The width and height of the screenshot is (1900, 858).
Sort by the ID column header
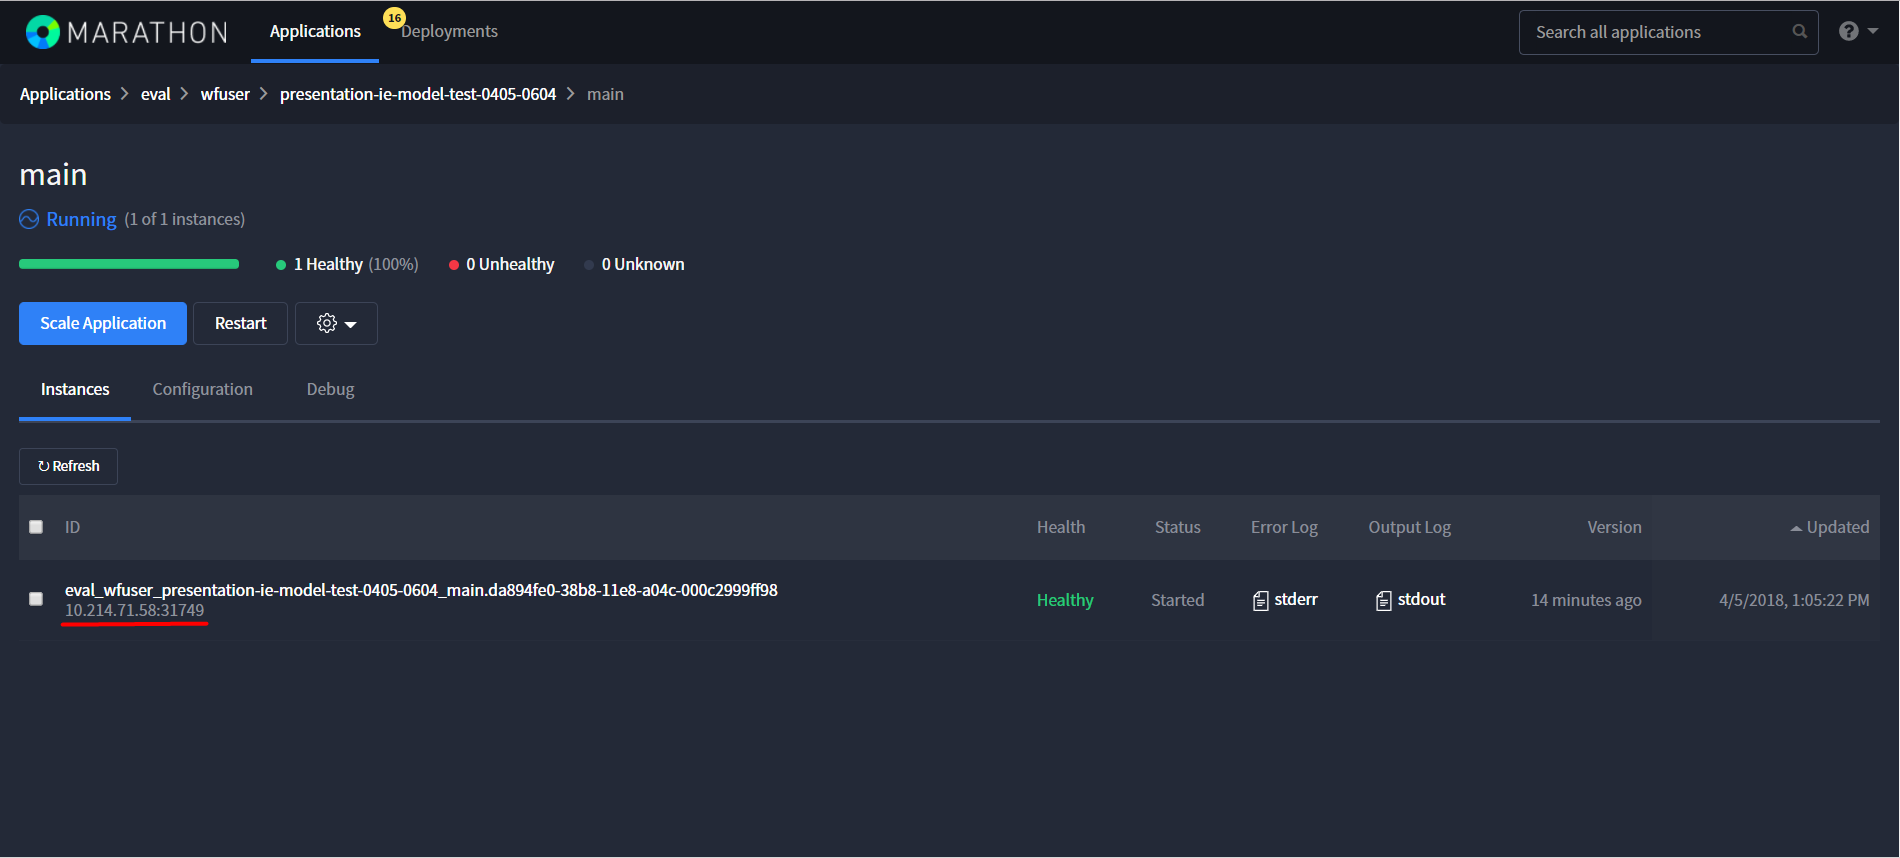click(x=72, y=527)
